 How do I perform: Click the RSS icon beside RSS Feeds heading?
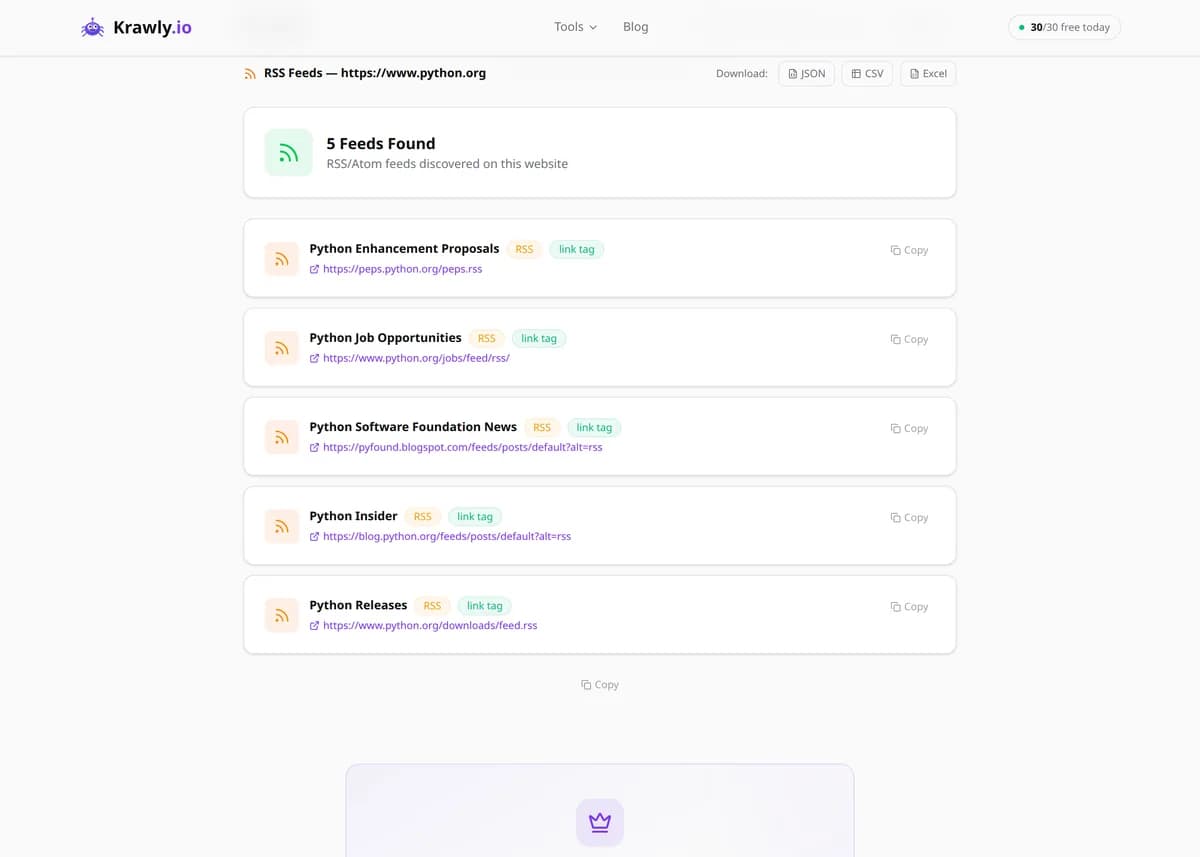click(x=250, y=73)
